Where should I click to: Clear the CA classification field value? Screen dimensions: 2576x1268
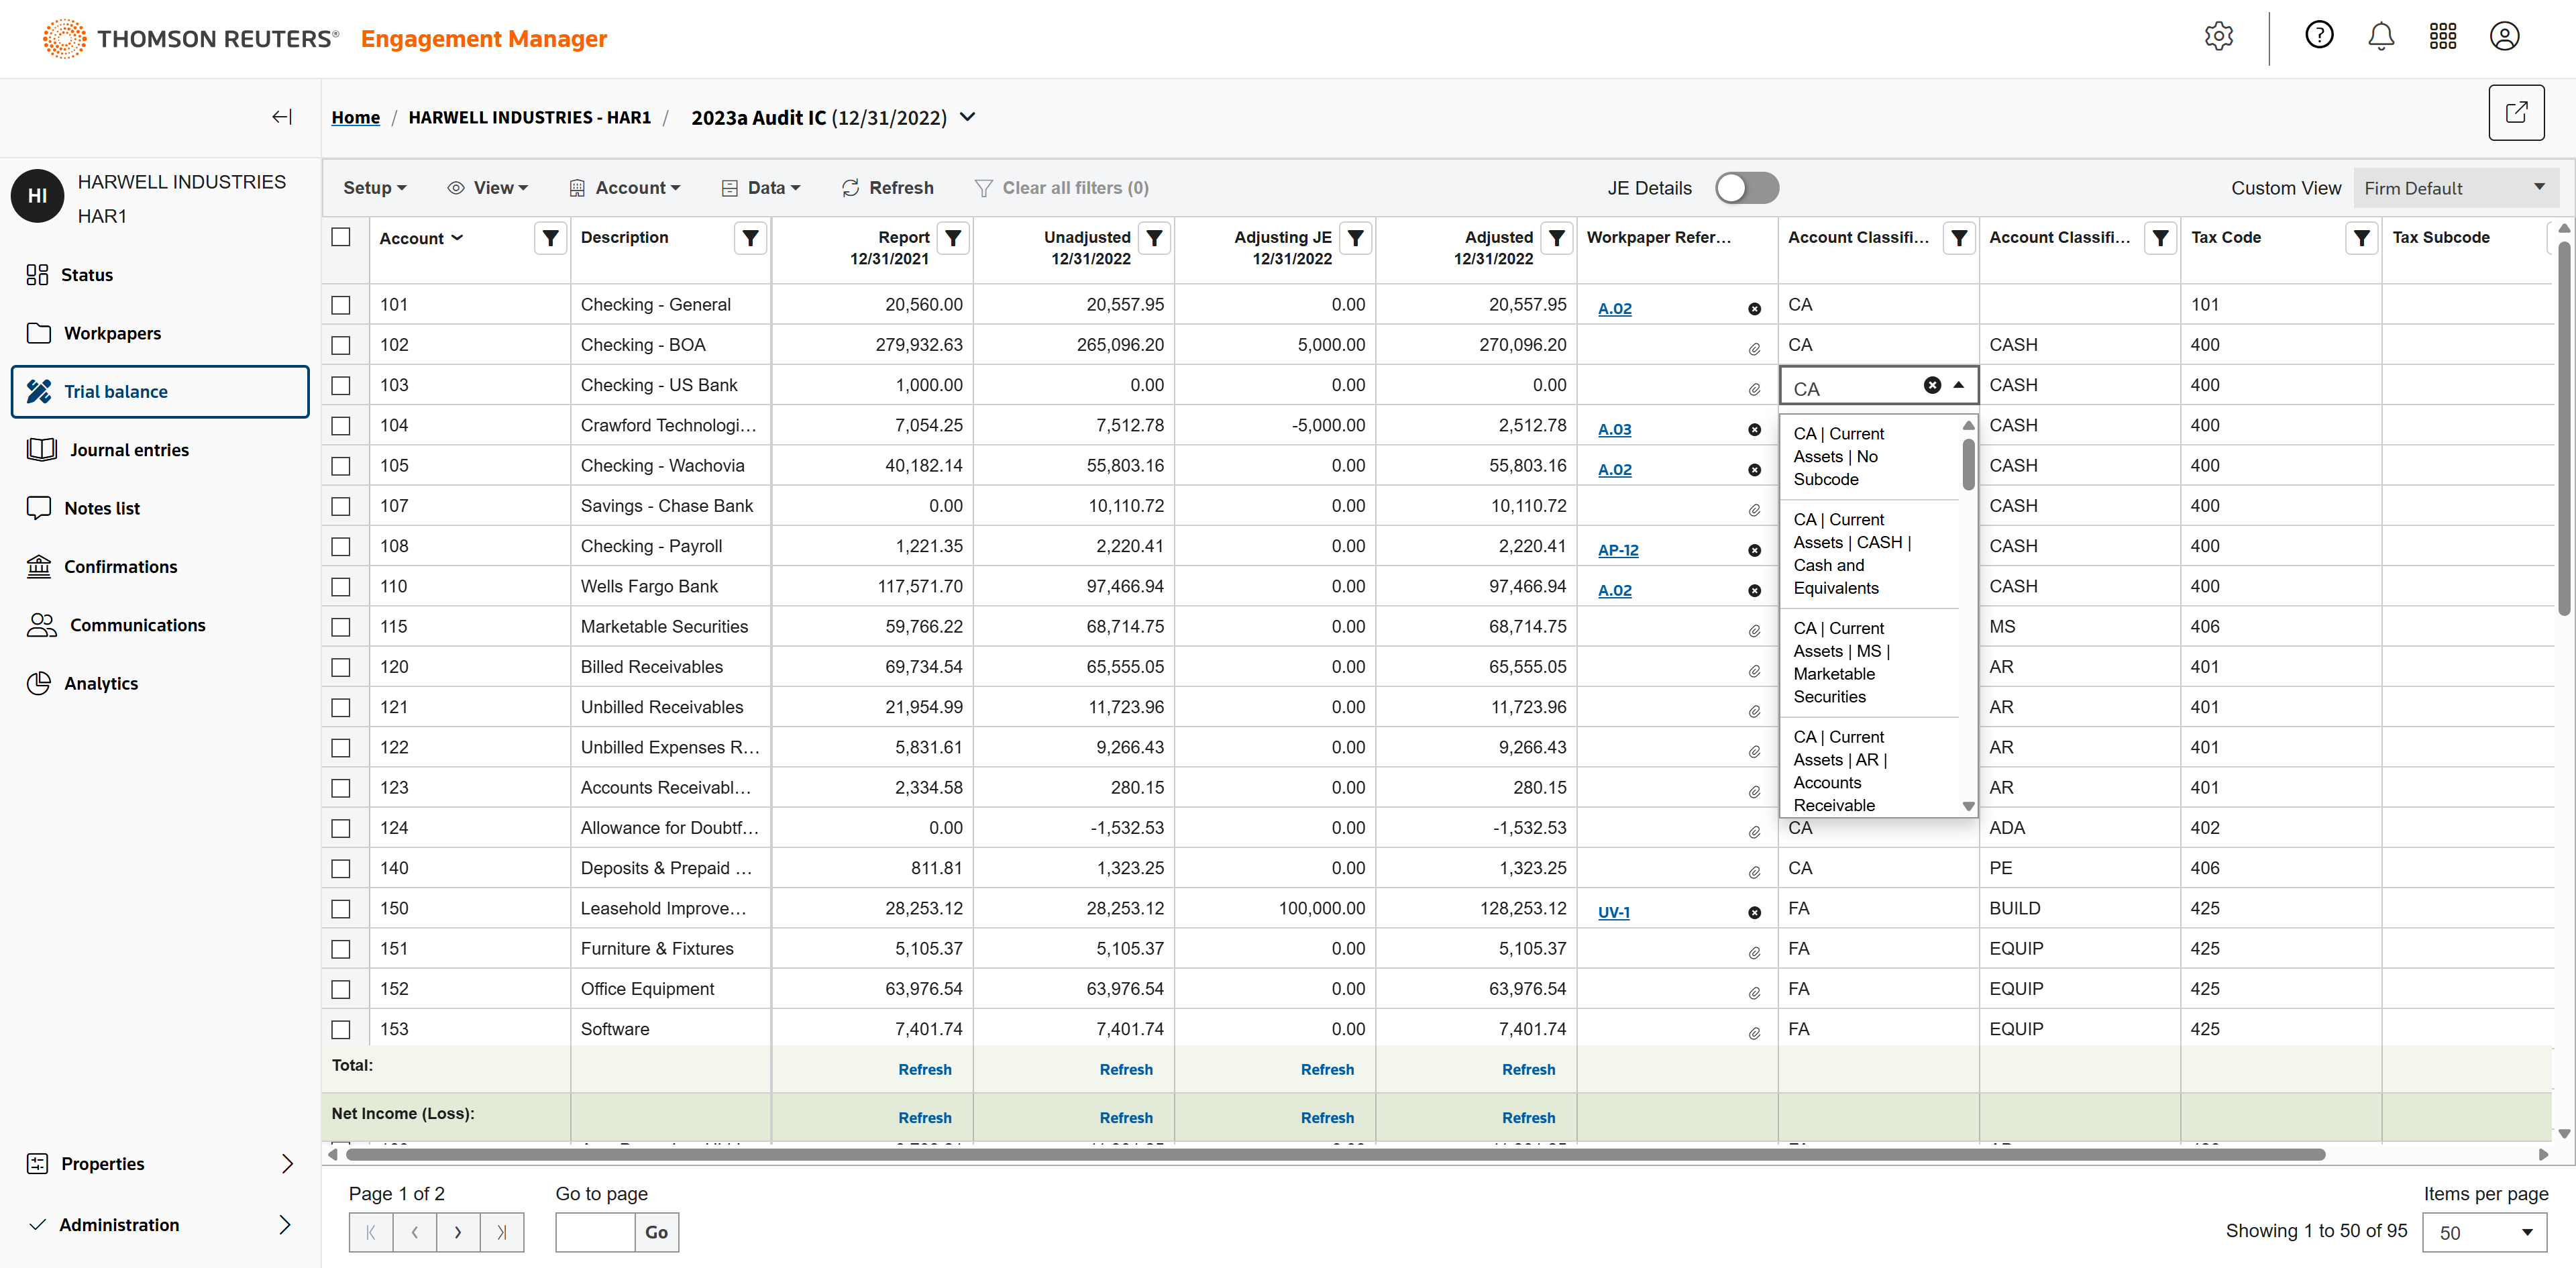pos(1932,385)
